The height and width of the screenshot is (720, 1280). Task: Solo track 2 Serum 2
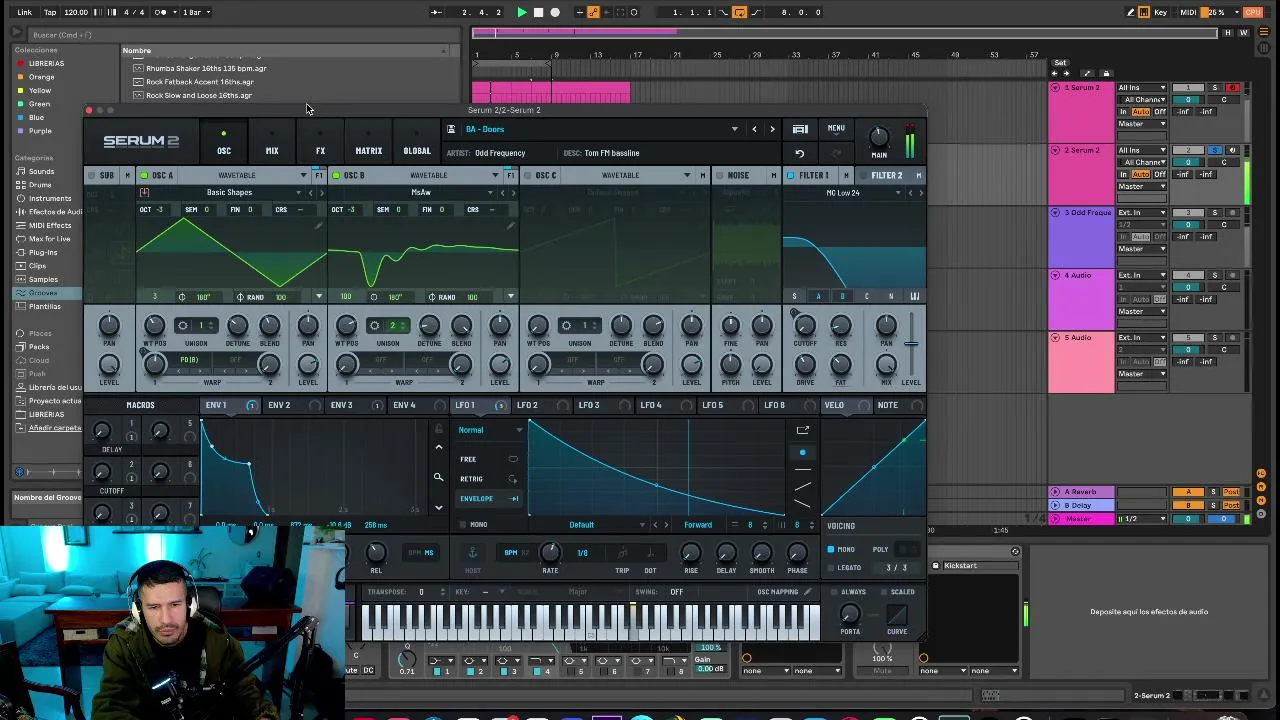[1215, 150]
